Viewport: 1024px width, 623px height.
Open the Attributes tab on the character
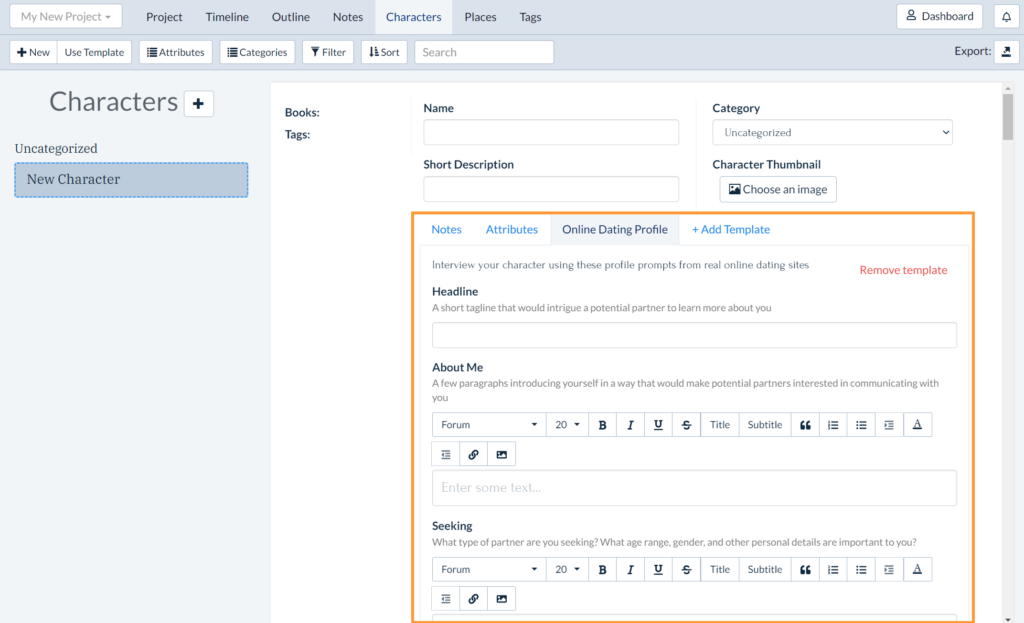(511, 229)
